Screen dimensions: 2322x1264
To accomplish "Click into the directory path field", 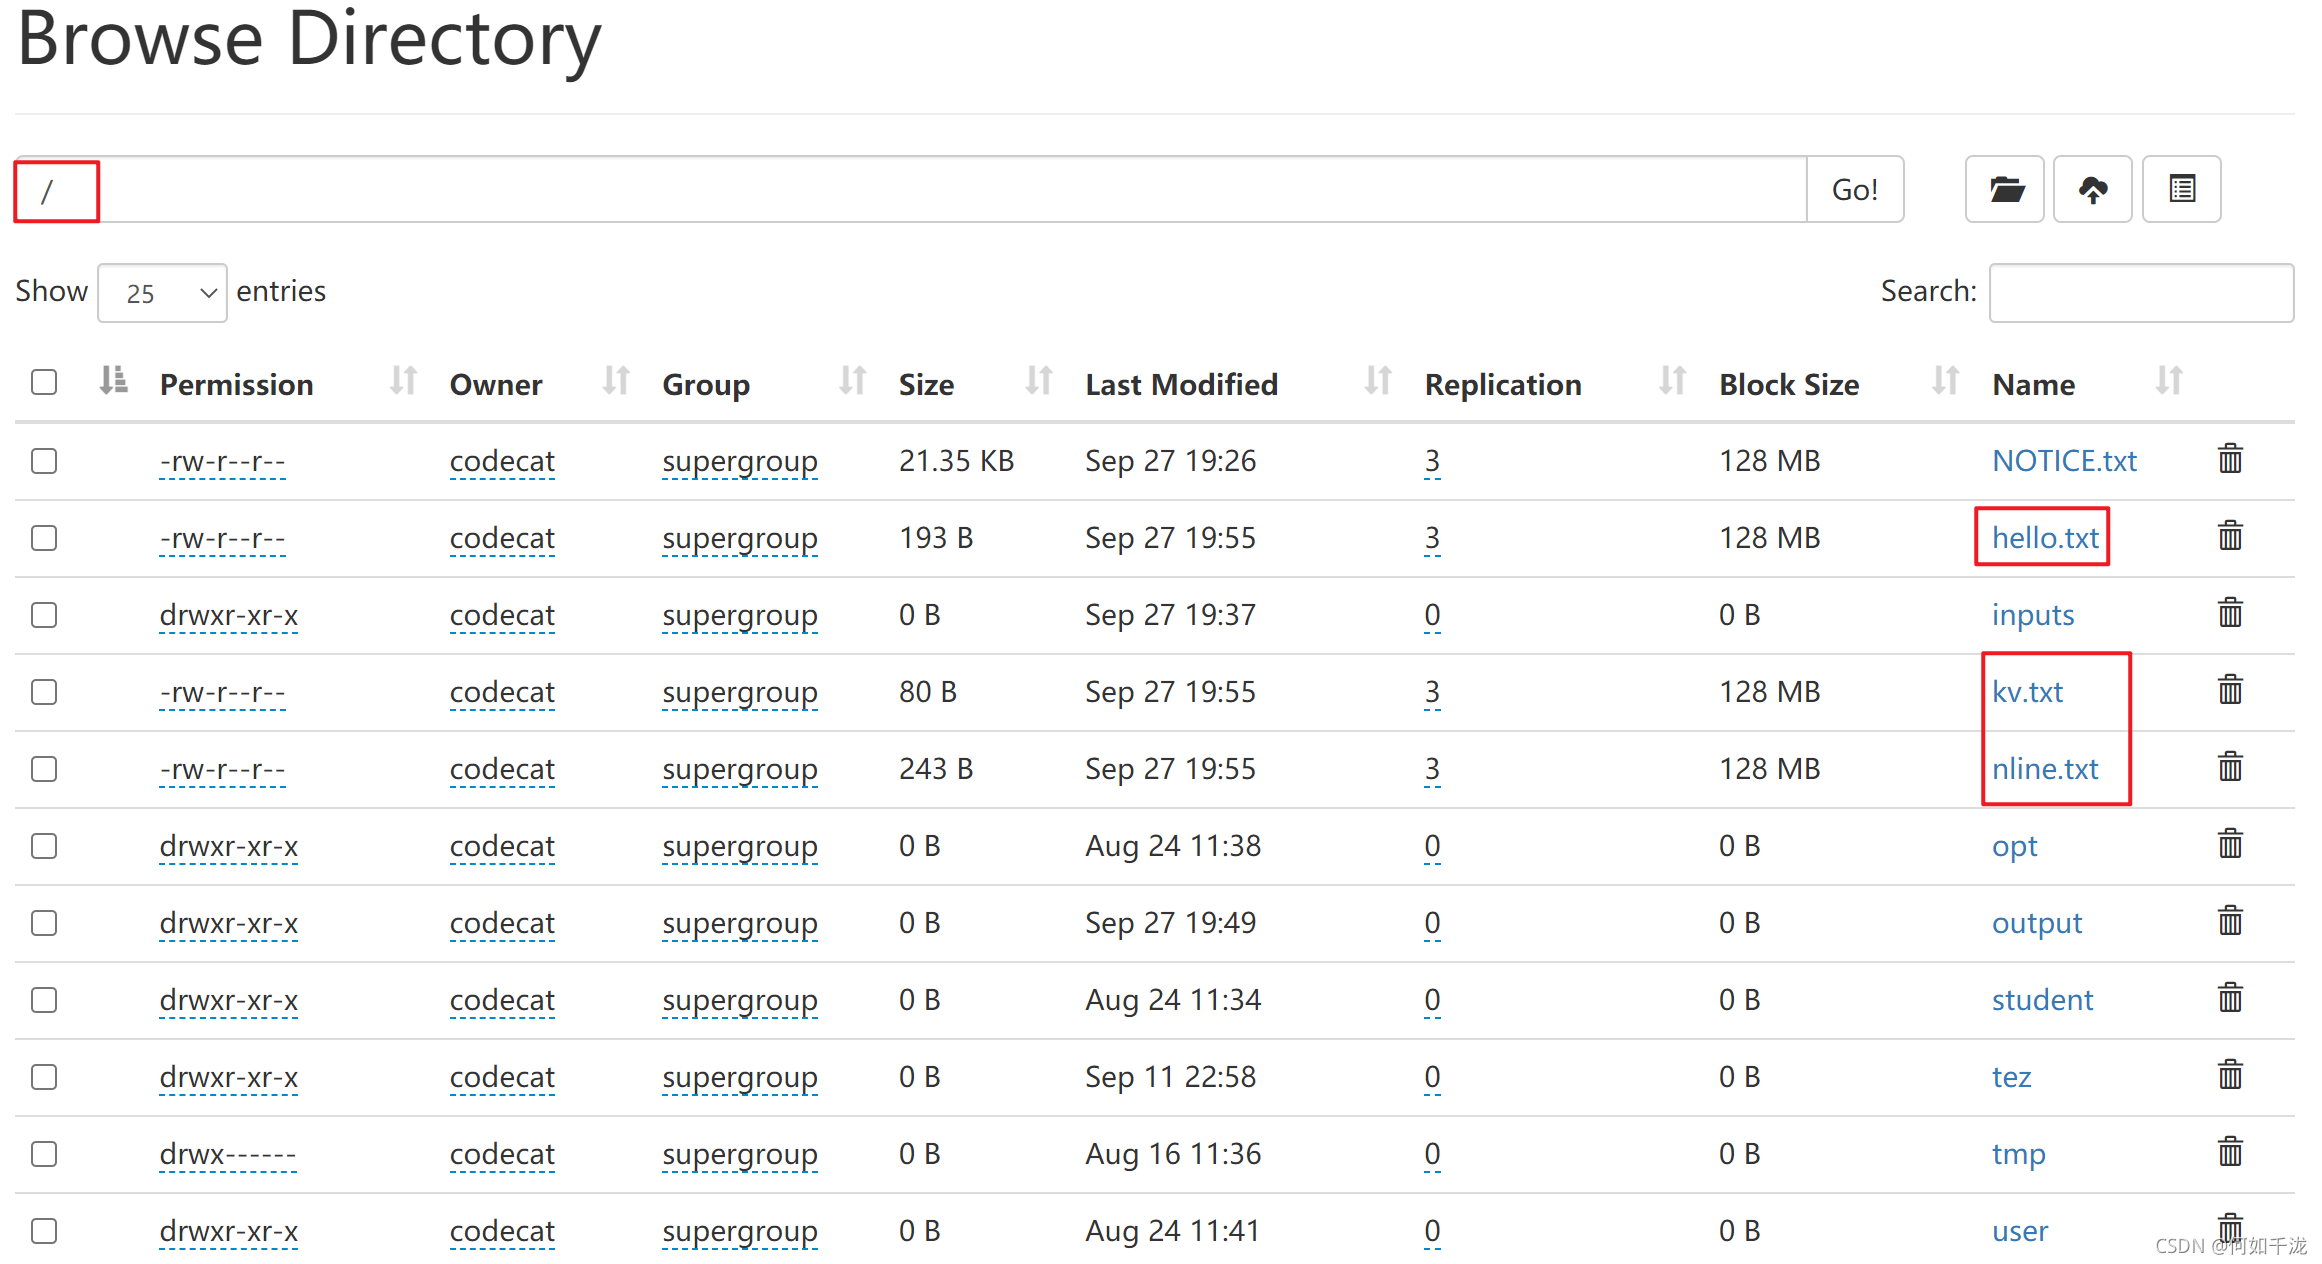I will (911, 189).
